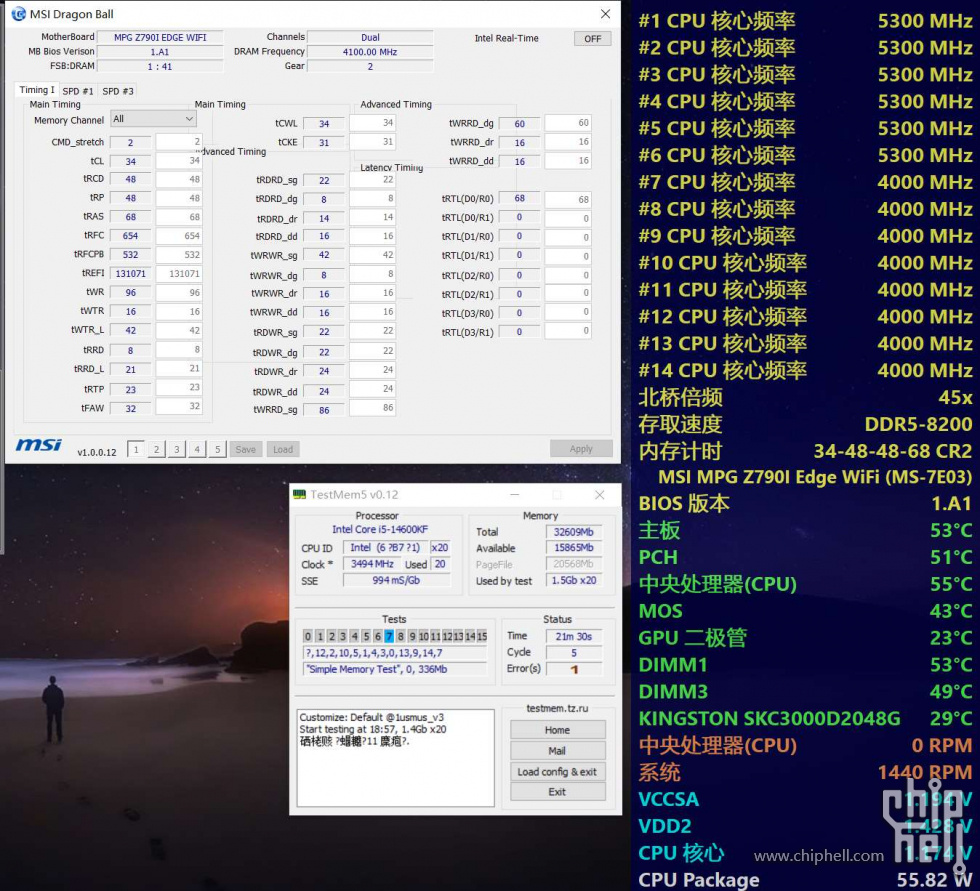
Task: Click the MSI Dragon Ball title icon
Action: (19, 14)
